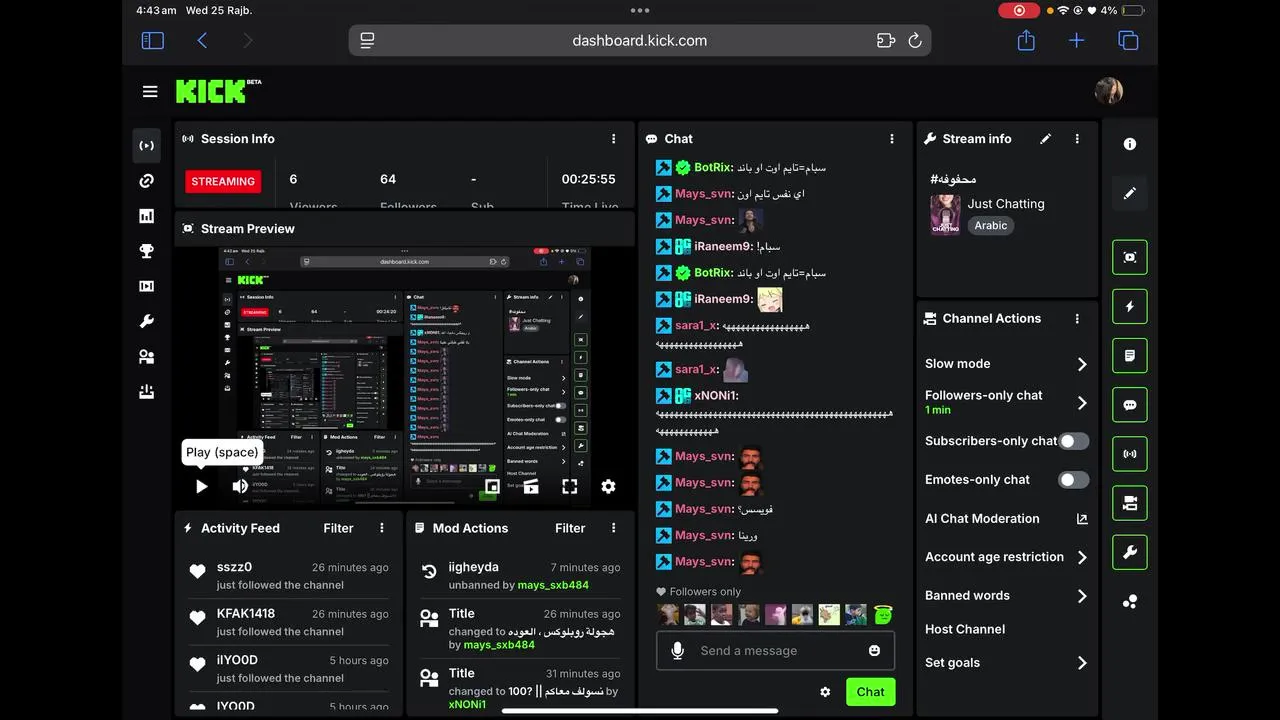Click the Just Chatting category thumbnail
The width and height of the screenshot is (1280, 720).
[945, 215]
